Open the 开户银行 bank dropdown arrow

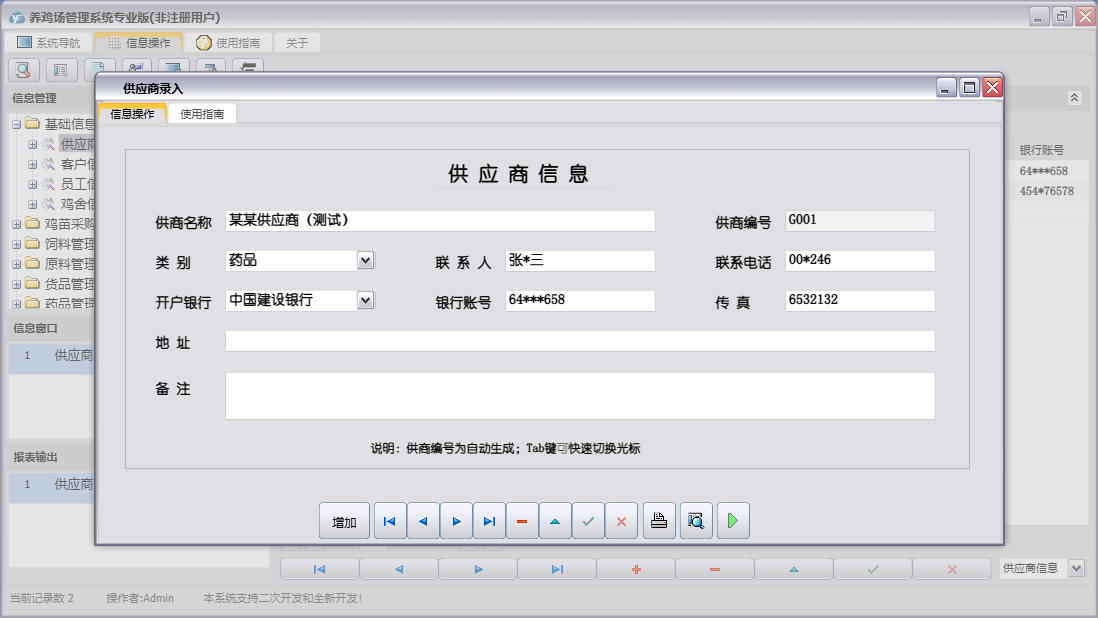pos(365,300)
